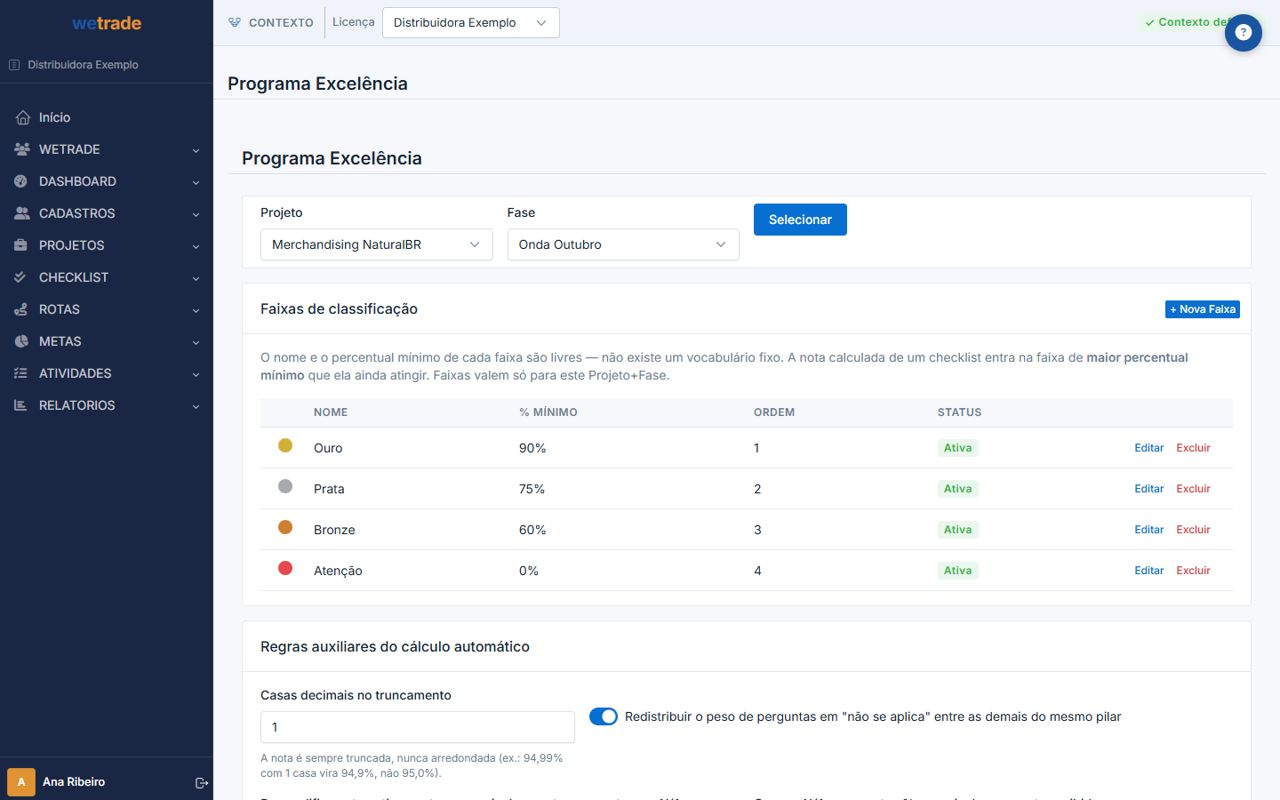This screenshot has width=1280, height=800.
Task: Click the DASHBOARD gauge icon
Action: [21, 181]
